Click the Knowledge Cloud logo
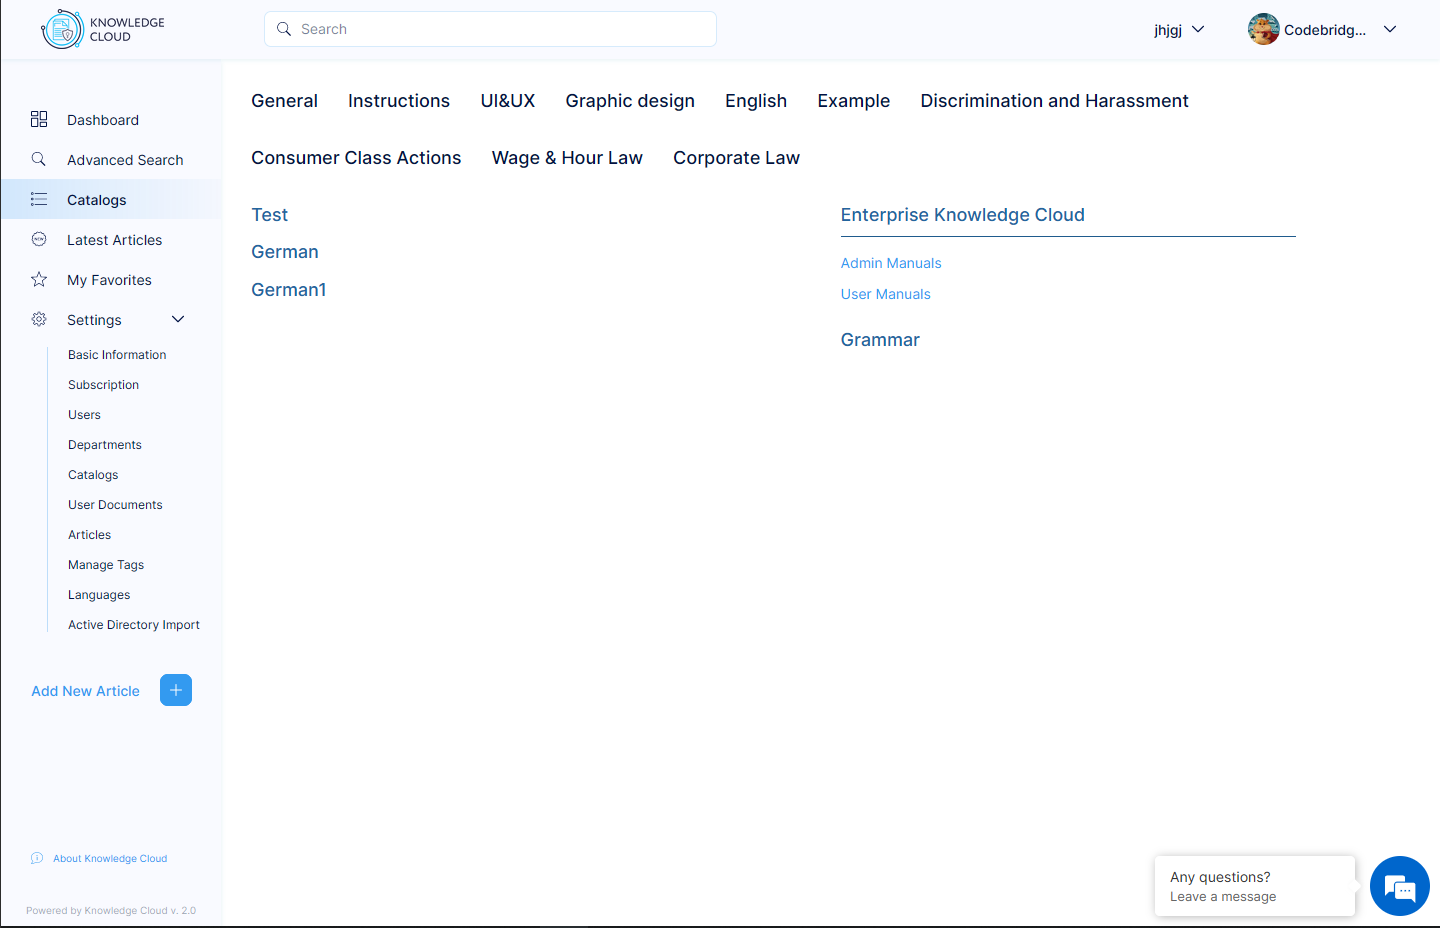 (103, 30)
